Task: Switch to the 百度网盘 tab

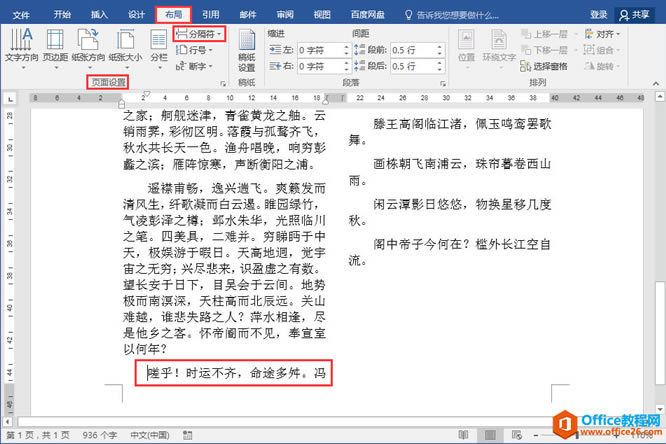Action: coord(367,14)
